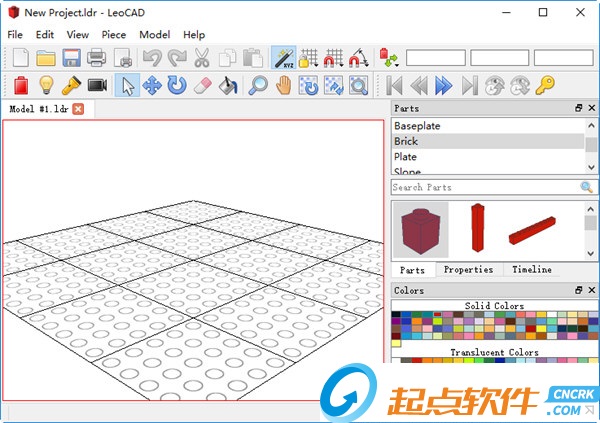Select the tall narrow brick thumbnail

pyautogui.click(x=478, y=228)
